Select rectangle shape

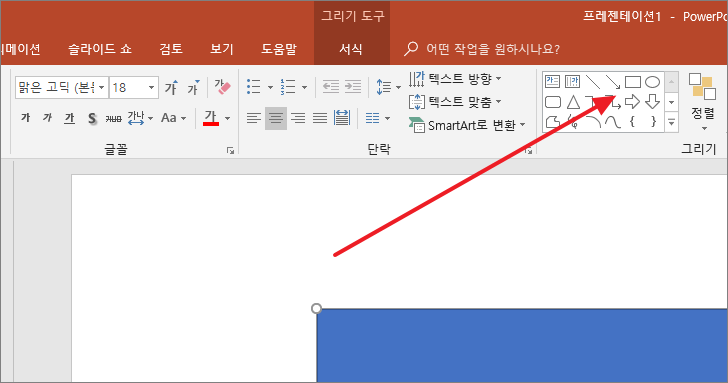(x=633, y=82)
